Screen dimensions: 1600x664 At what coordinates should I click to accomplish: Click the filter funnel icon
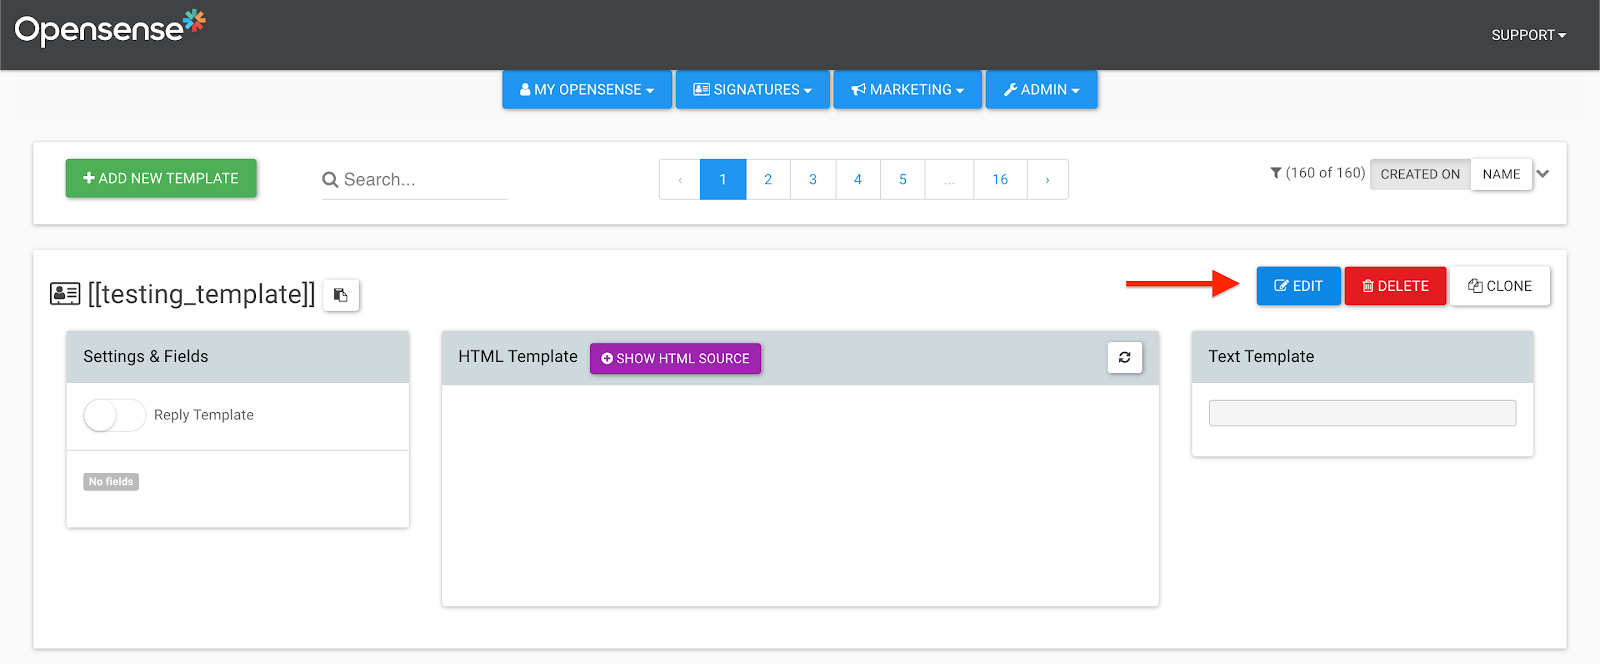[x=1276, y=173]
